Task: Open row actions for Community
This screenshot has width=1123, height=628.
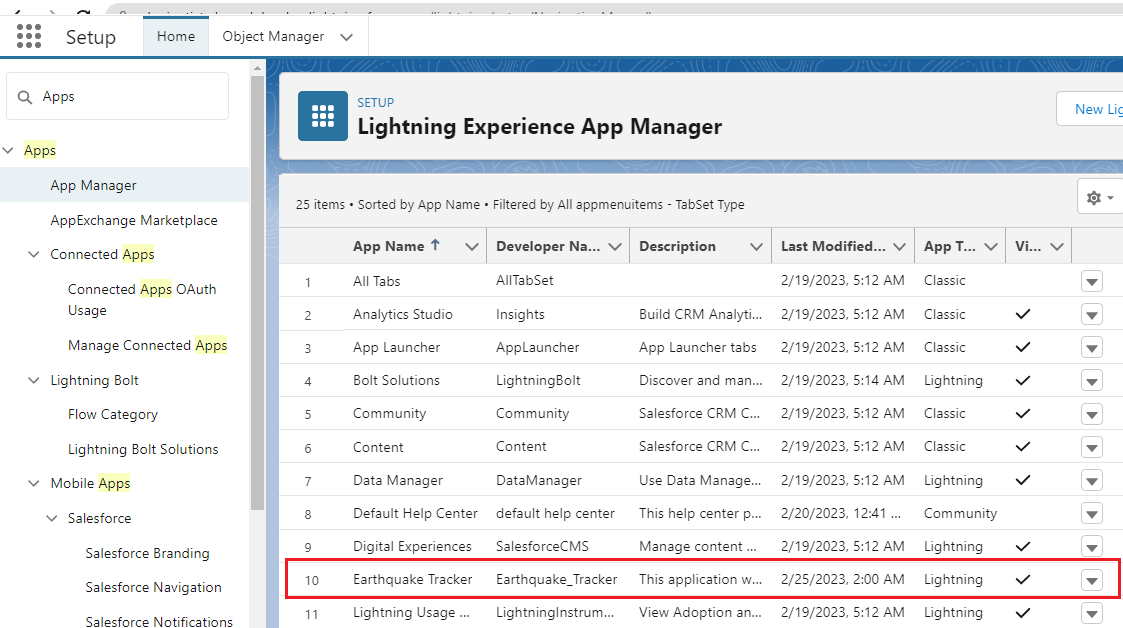Action: pyautogui.click(x=1091, y=414)
